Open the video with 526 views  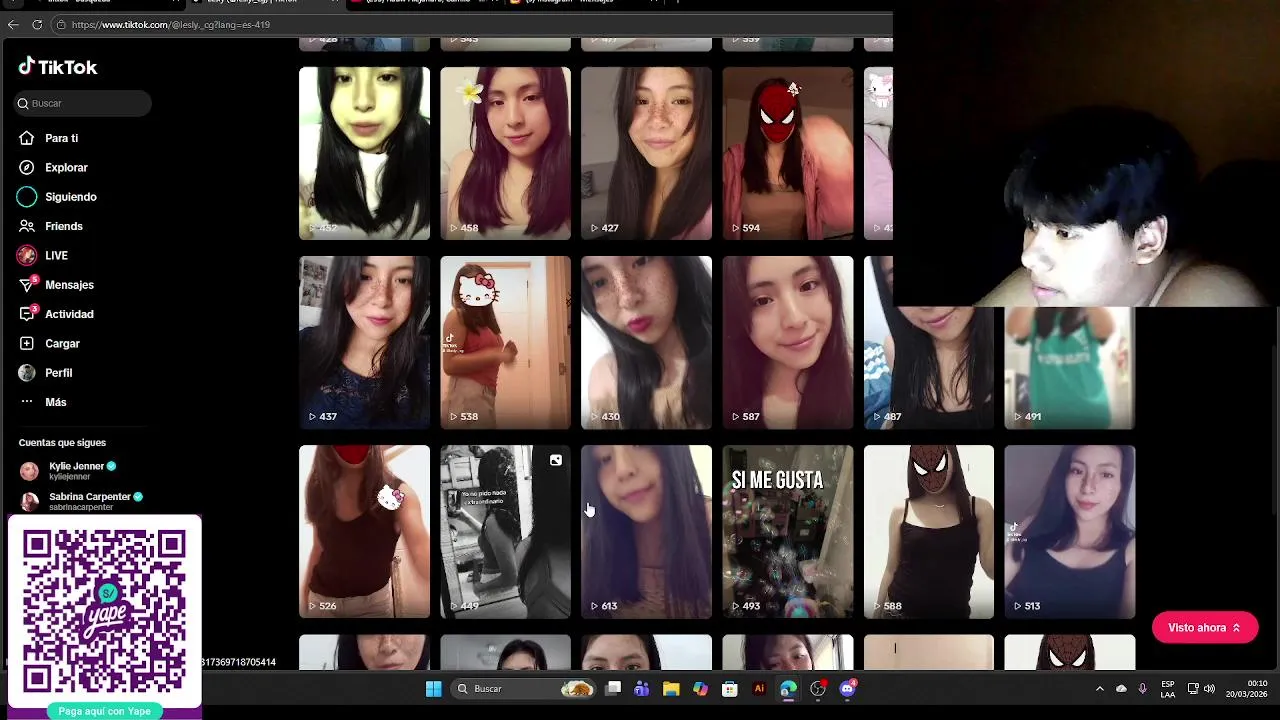364,531
